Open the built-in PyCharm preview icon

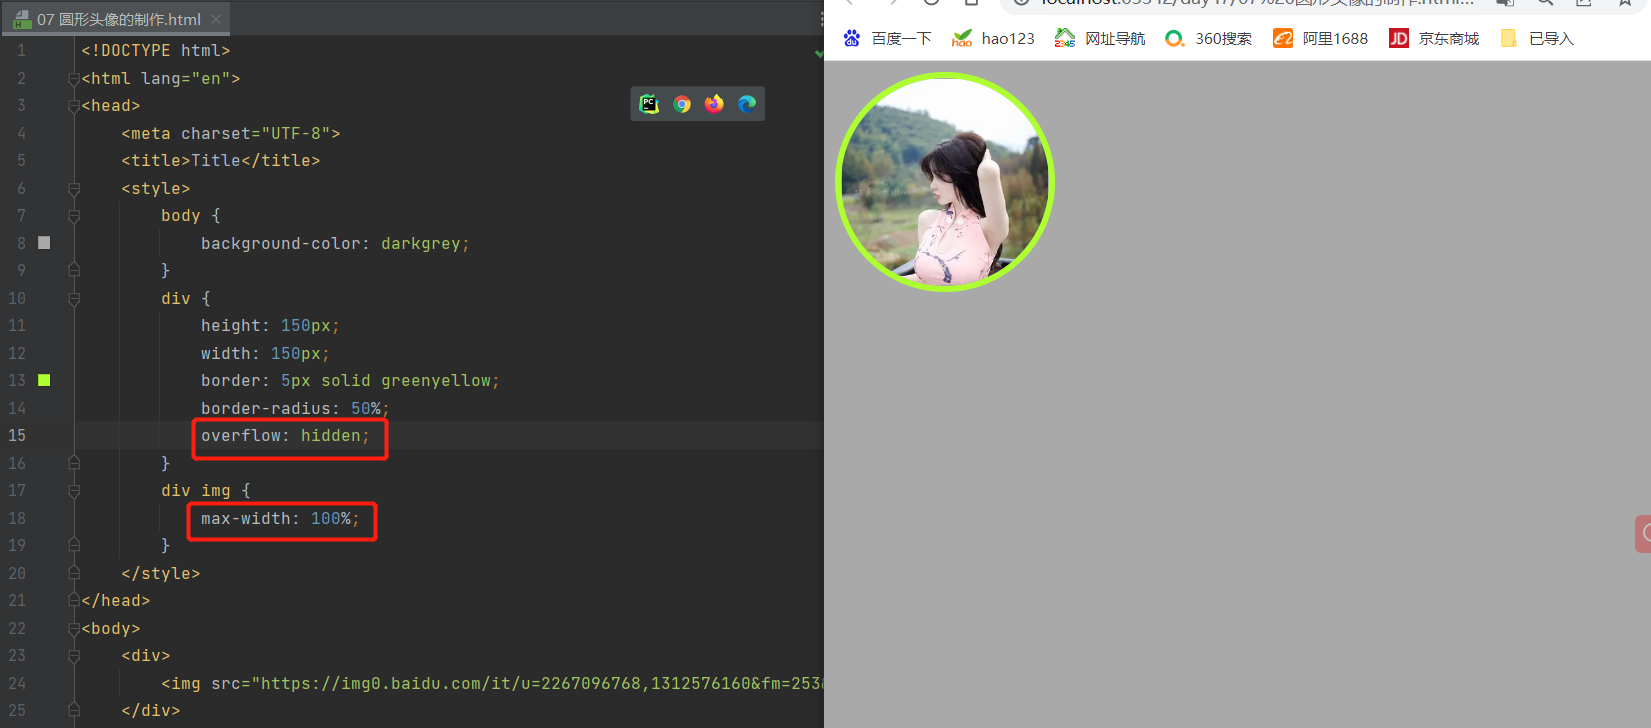[x=649, y=104]
